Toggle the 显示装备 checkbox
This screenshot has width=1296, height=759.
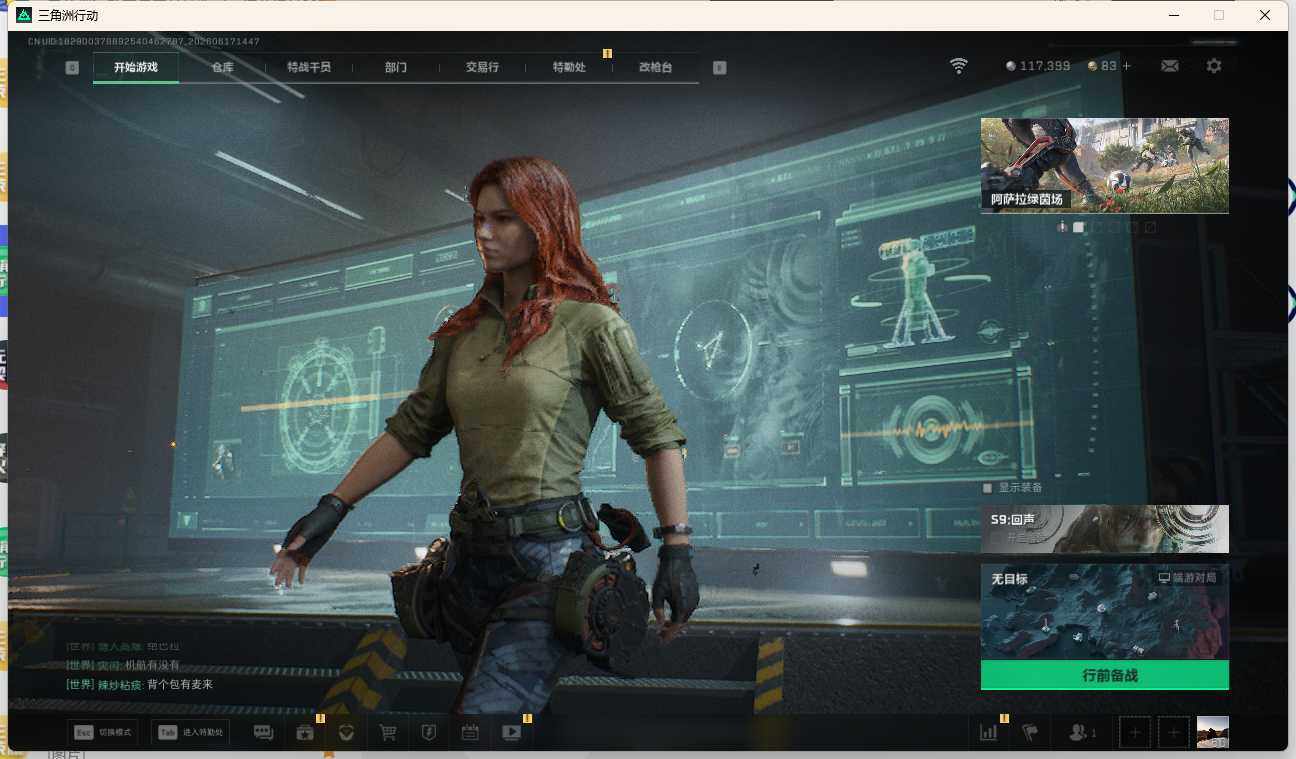click(988, 488)
